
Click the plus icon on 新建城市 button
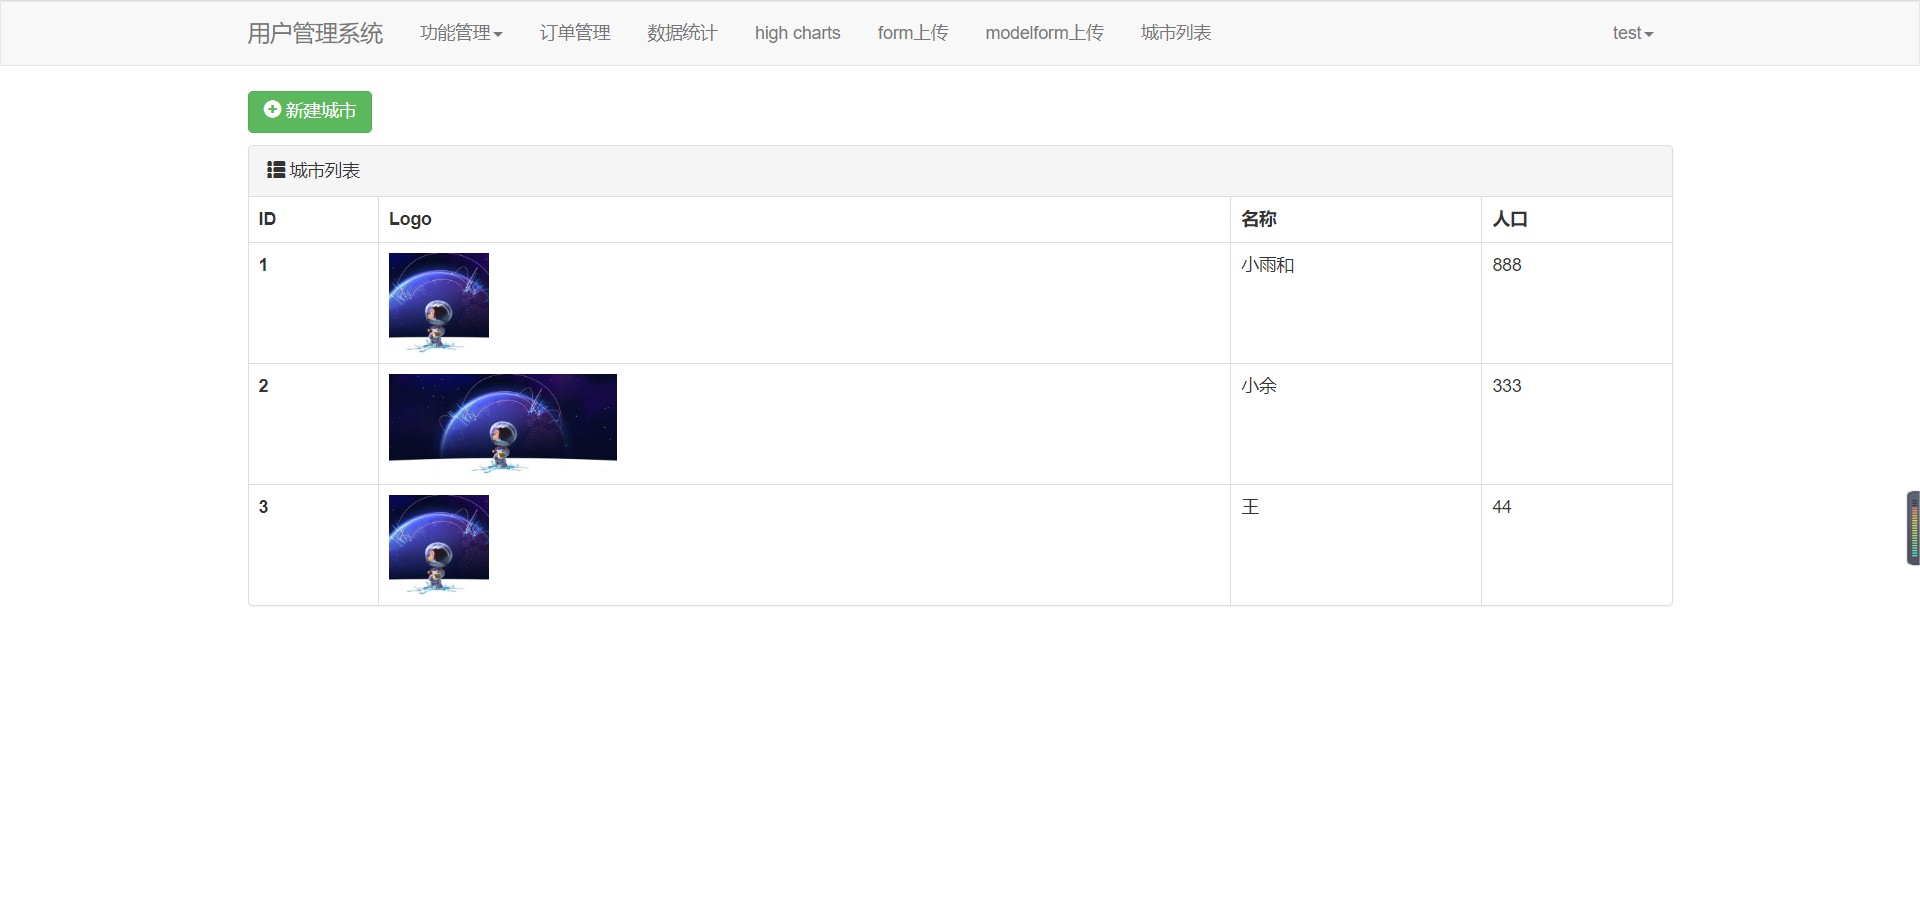(271, 111)
